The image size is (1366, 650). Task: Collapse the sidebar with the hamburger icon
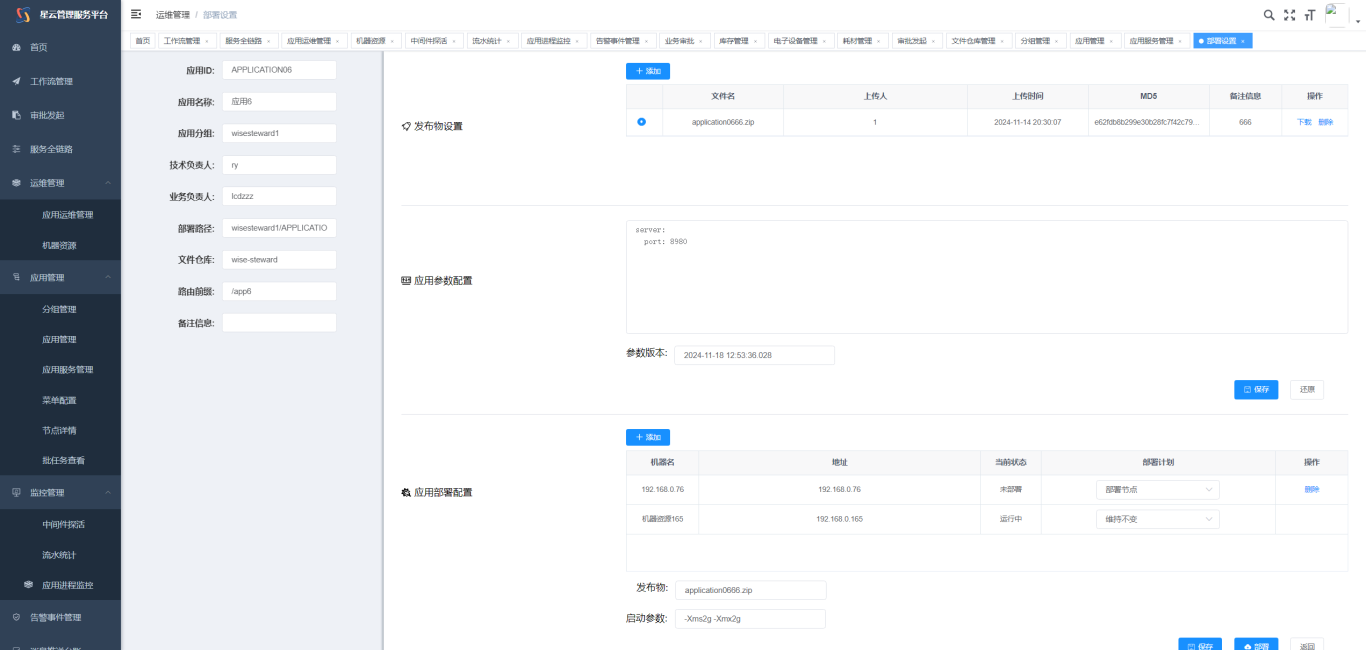click(x=136, y=14)
